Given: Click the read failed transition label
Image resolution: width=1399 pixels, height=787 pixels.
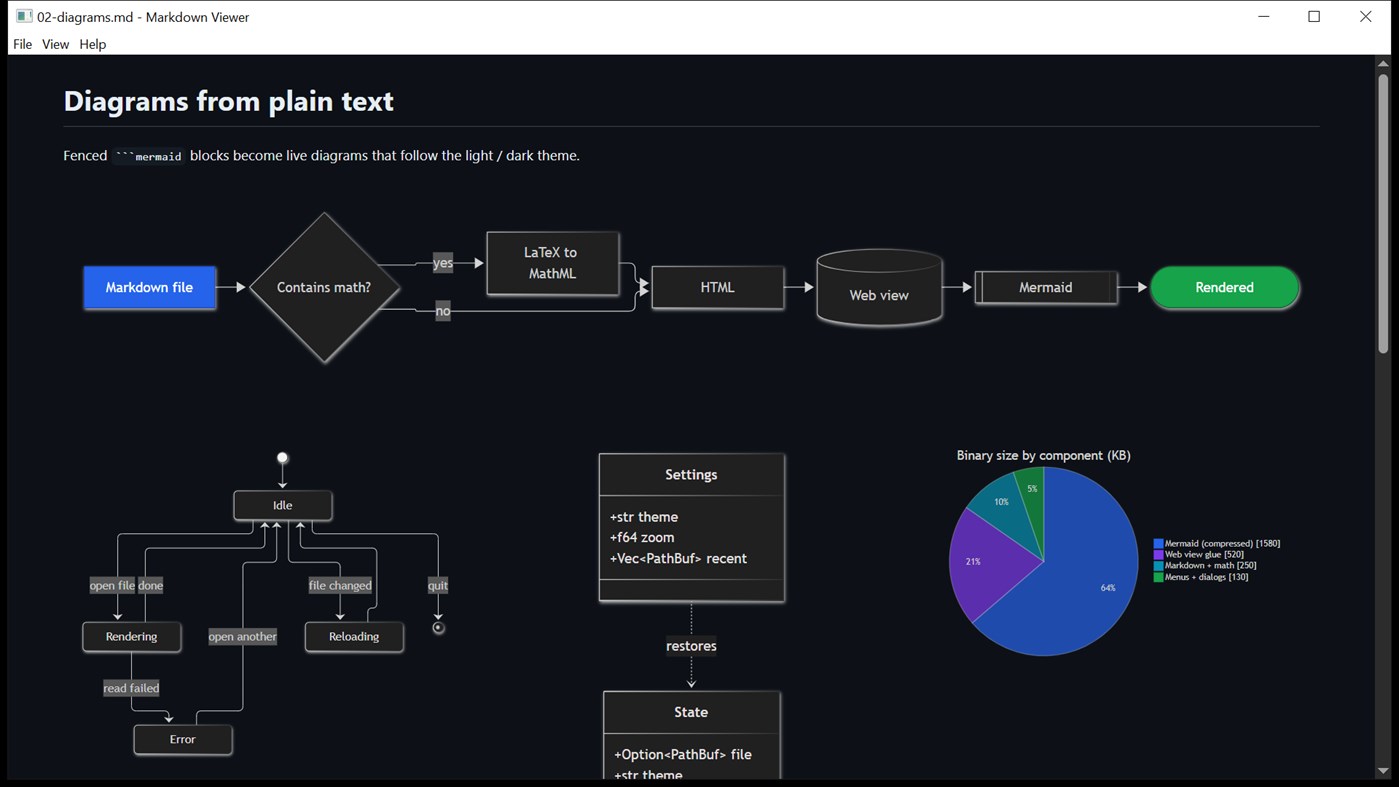Looking at the screenshot, I should pyautogui.click(x=132, y=688).
